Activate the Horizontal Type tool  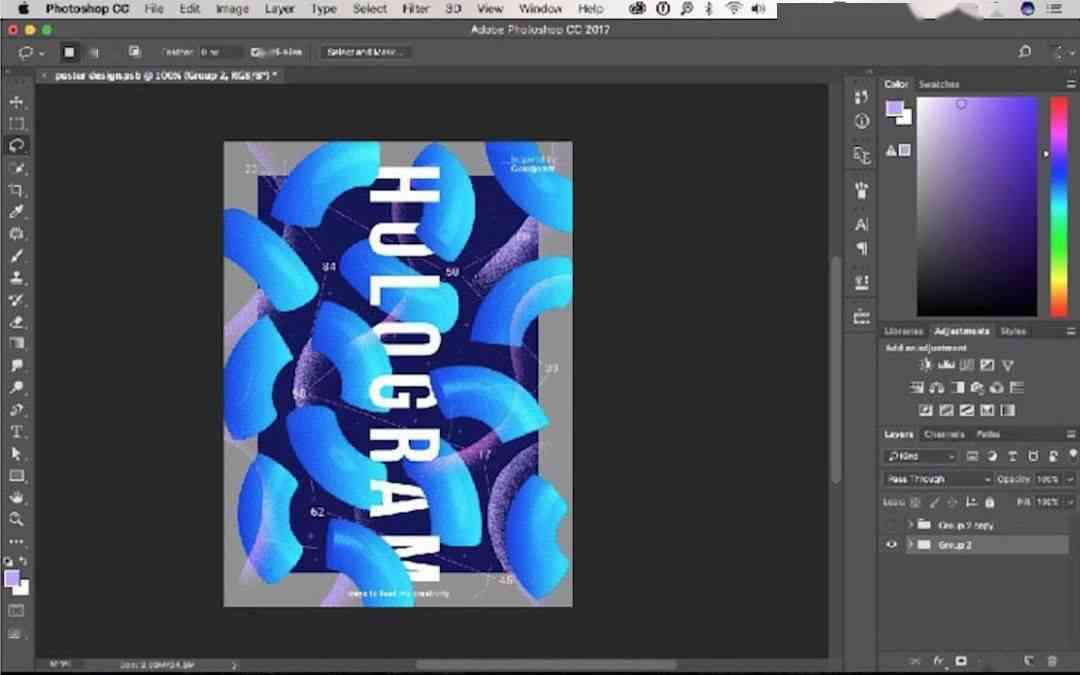point(16,432)
